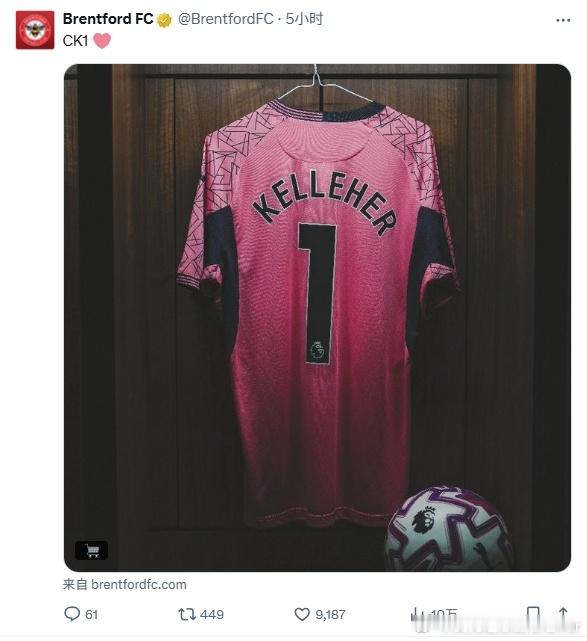Open the three-dot more options menu
Image resolution: width=587 pixels, height=641 pixels.
click(x=563, y=20)
